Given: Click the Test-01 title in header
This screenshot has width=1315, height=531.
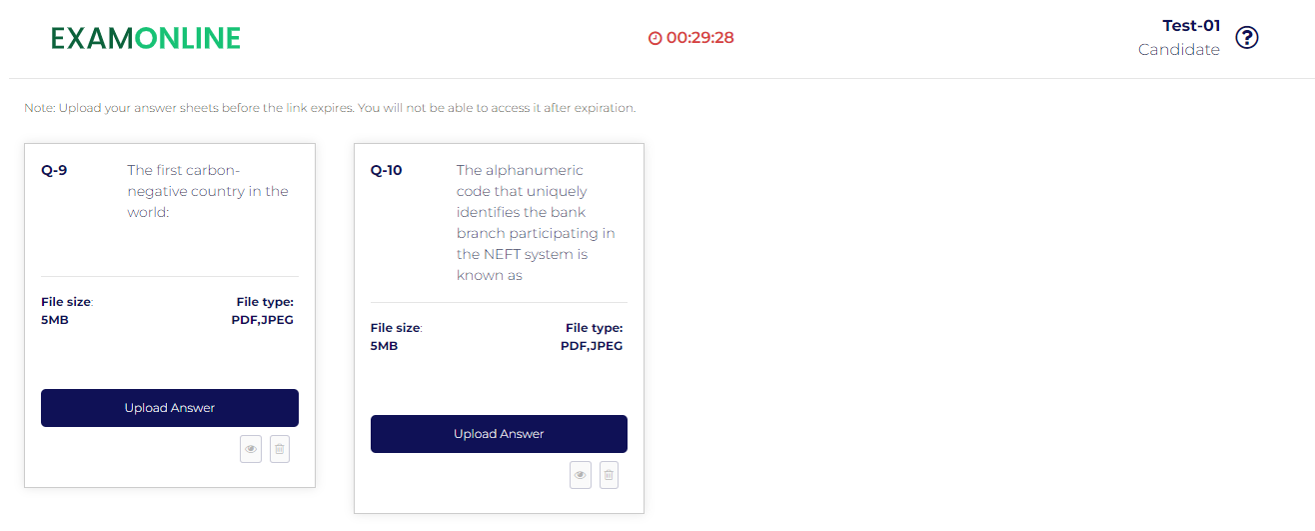Looking at the screenshot, I should tap(1191, 26).
